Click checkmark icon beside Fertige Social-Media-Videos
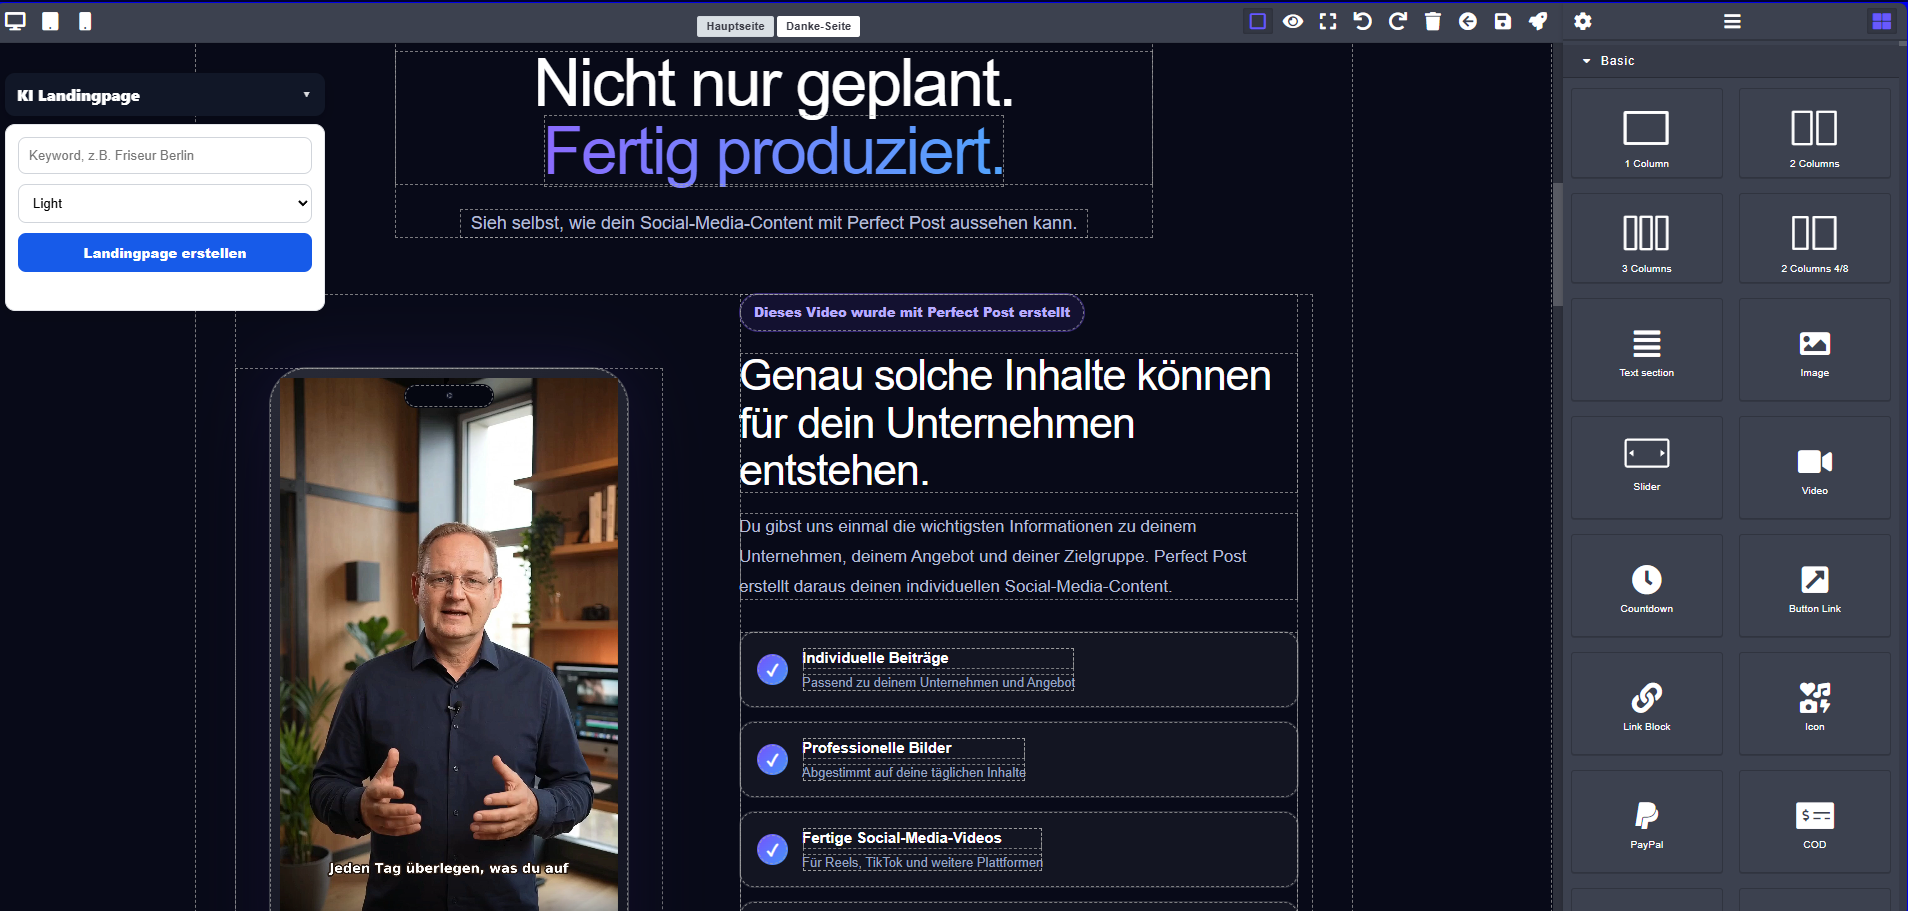1908x911 pixels. coord(772,849)
